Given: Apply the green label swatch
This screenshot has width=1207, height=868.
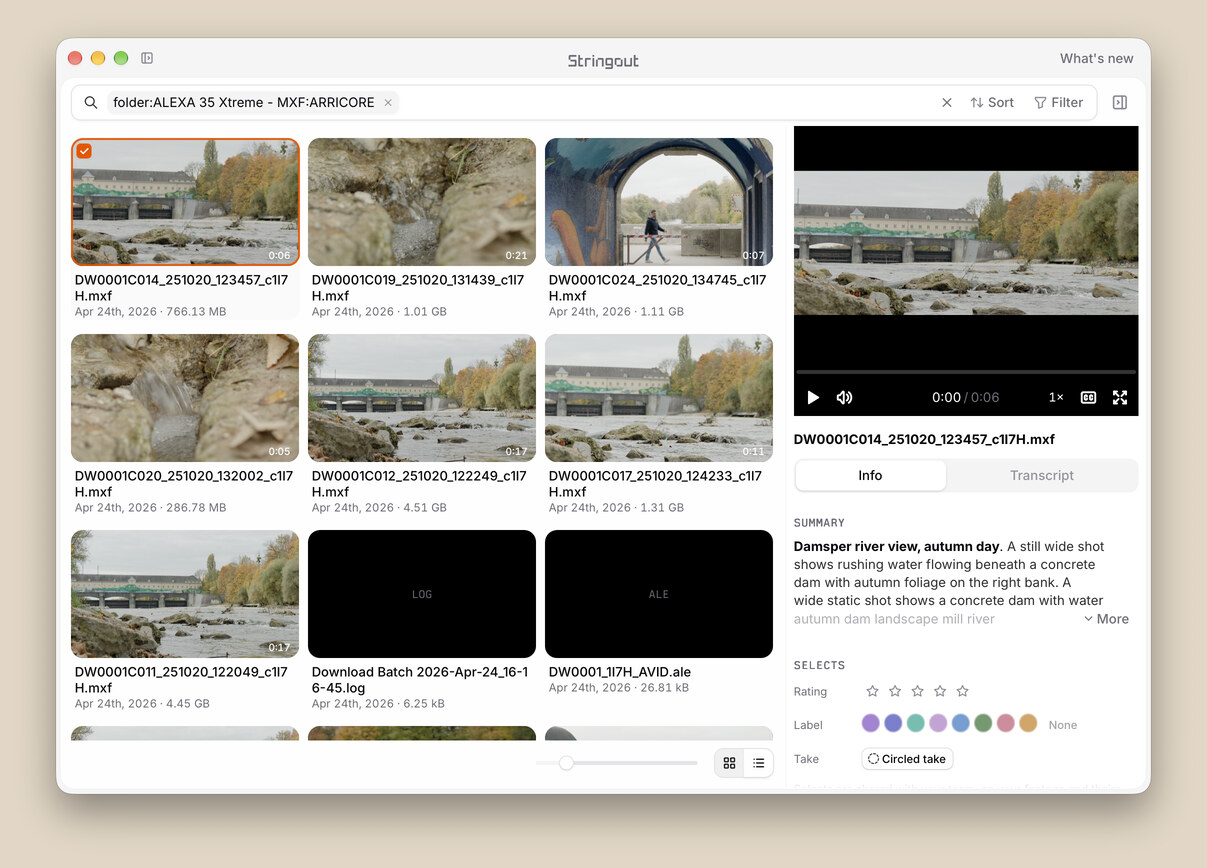Looking at the screenshot, I should pos(983,723).
